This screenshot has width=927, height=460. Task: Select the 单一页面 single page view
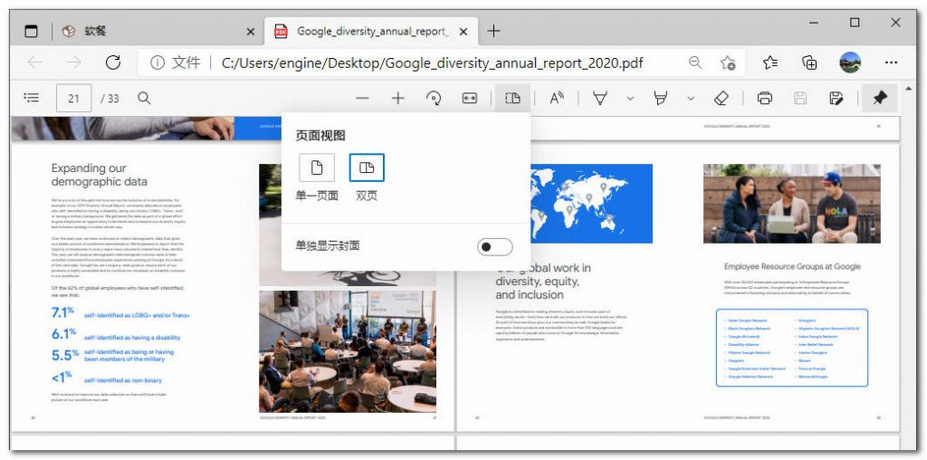tap(317, 168)
